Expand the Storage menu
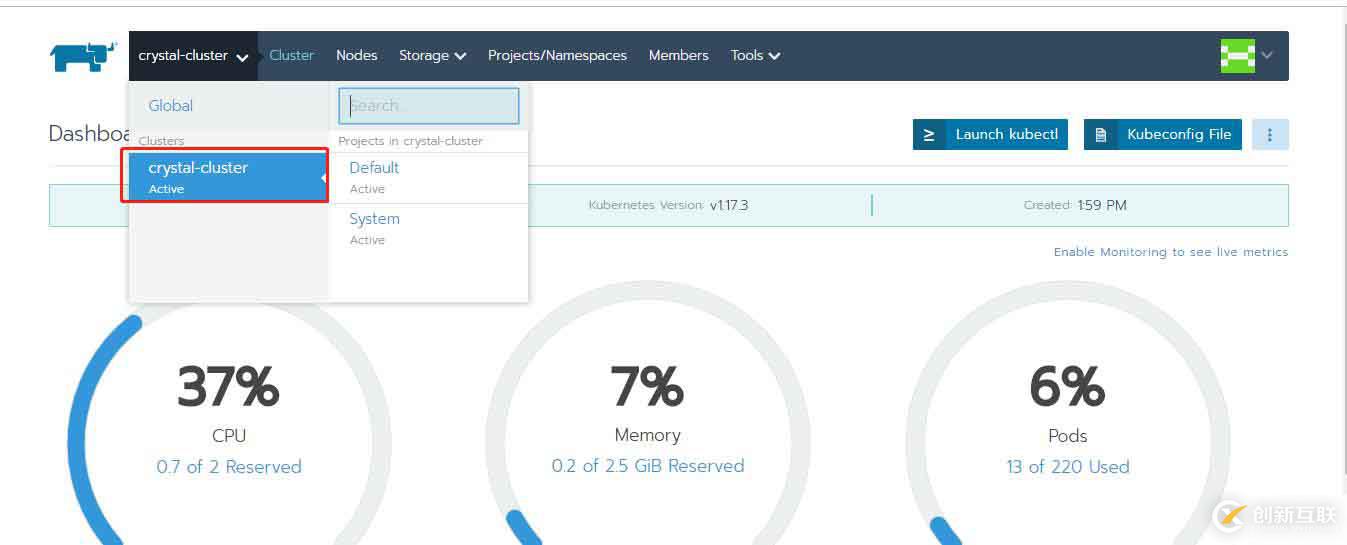Viewport: 1347px width, 545px height. (x=433, y=56)
